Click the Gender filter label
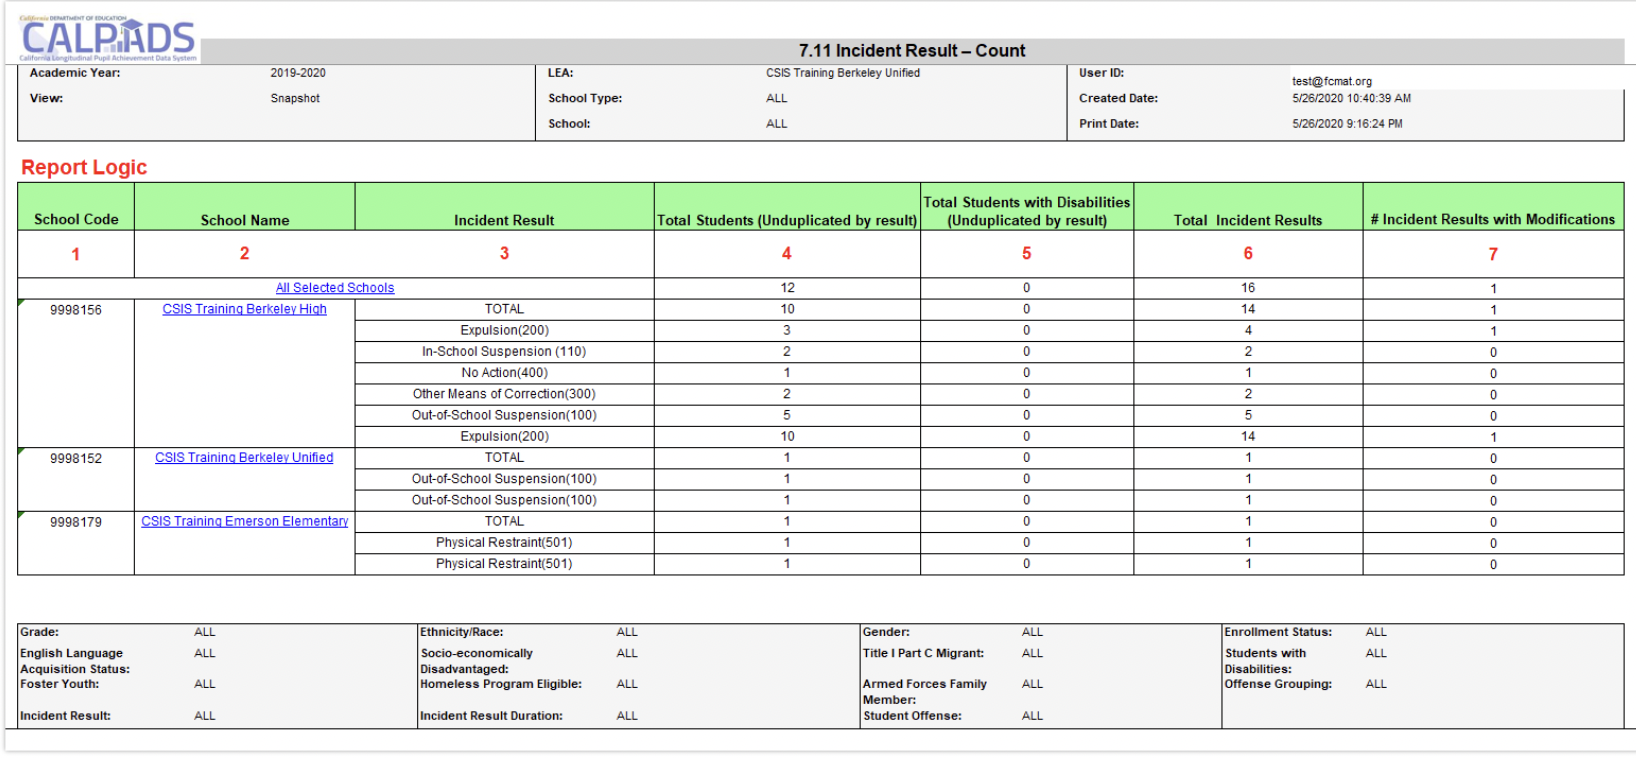This screenshot has height=758, width=1636. 887,632
